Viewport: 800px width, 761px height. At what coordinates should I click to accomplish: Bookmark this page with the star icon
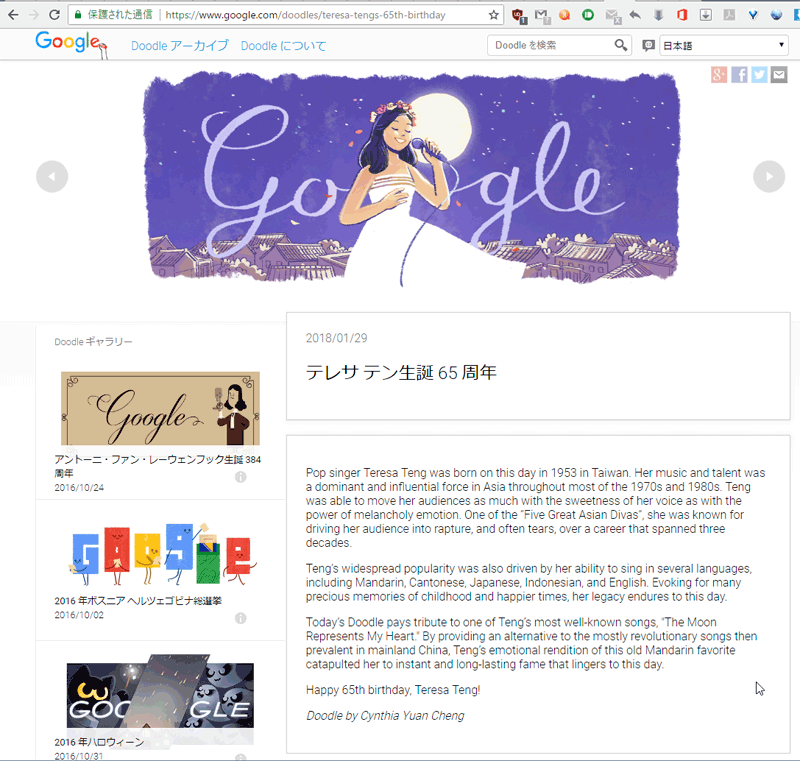pyautogui.click(x=493, y=15)
